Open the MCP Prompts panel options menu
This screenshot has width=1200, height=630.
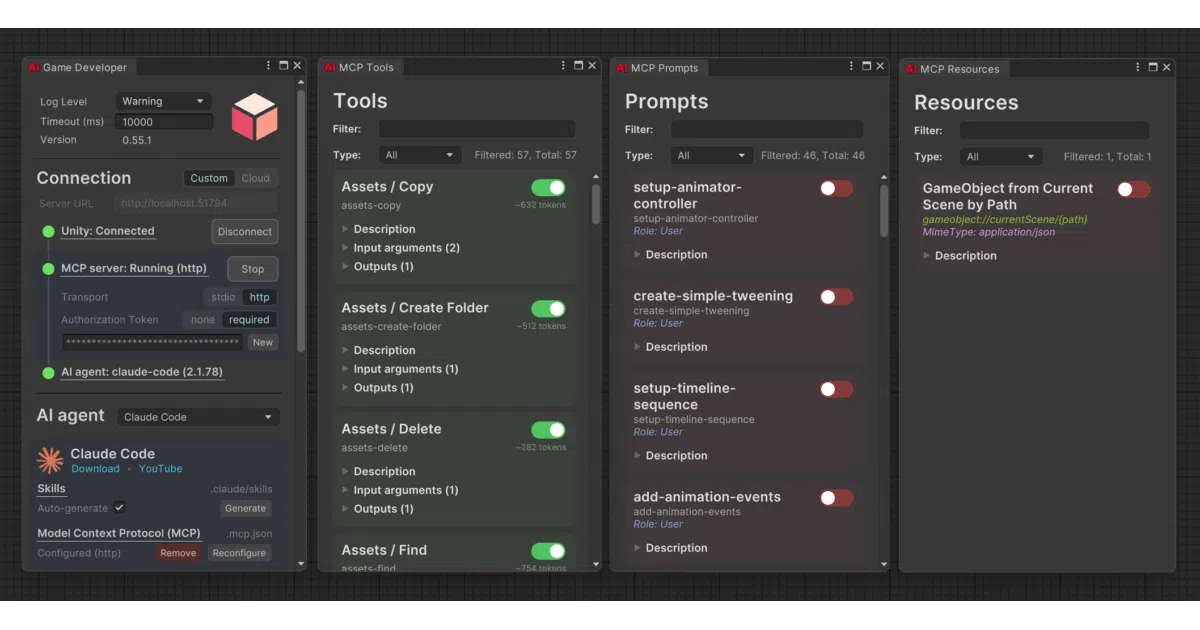(x=851, y=66)
